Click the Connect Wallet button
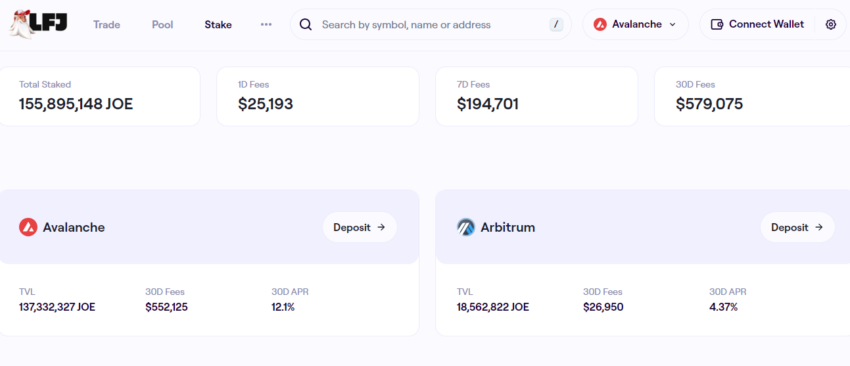The image size is (850, 366). tap(757, 24)
